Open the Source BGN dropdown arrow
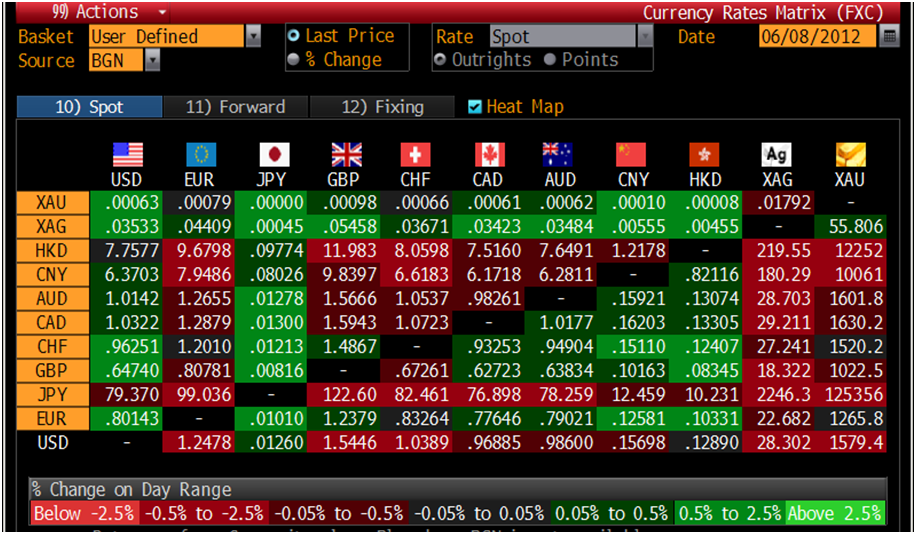916x534 pixels. 152,60
